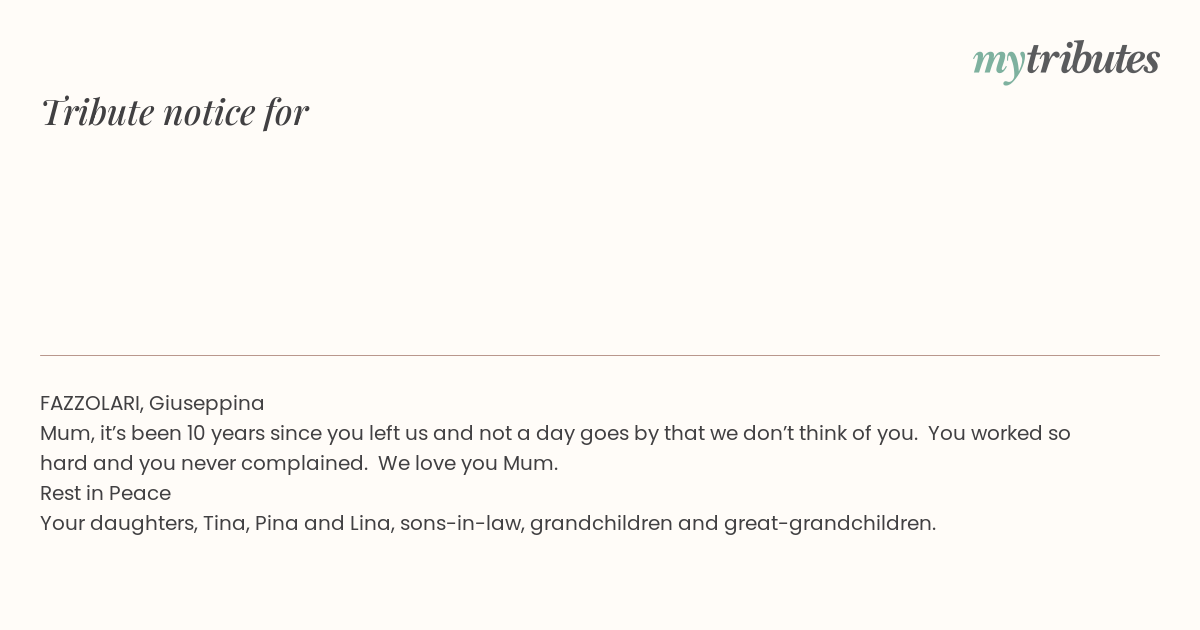Click the name FAZZOLARI, Giuseppina
Screen dimensions: 1200x630
[152, 403]
